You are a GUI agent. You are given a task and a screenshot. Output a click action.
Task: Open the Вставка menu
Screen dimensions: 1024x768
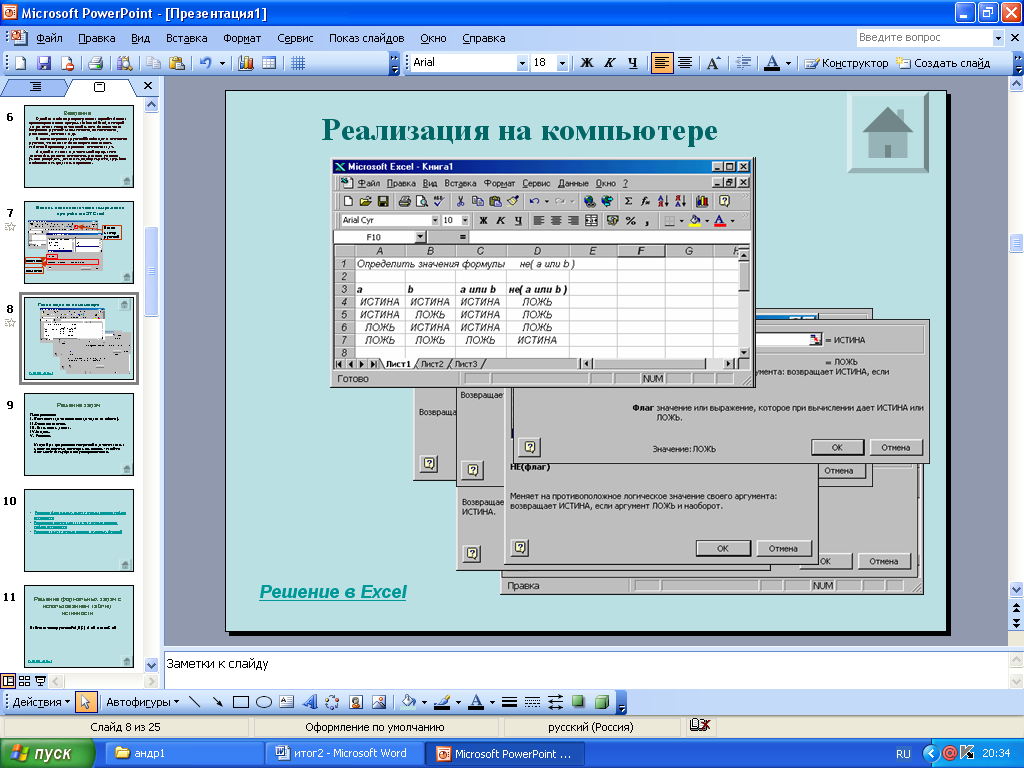point(186,38)
